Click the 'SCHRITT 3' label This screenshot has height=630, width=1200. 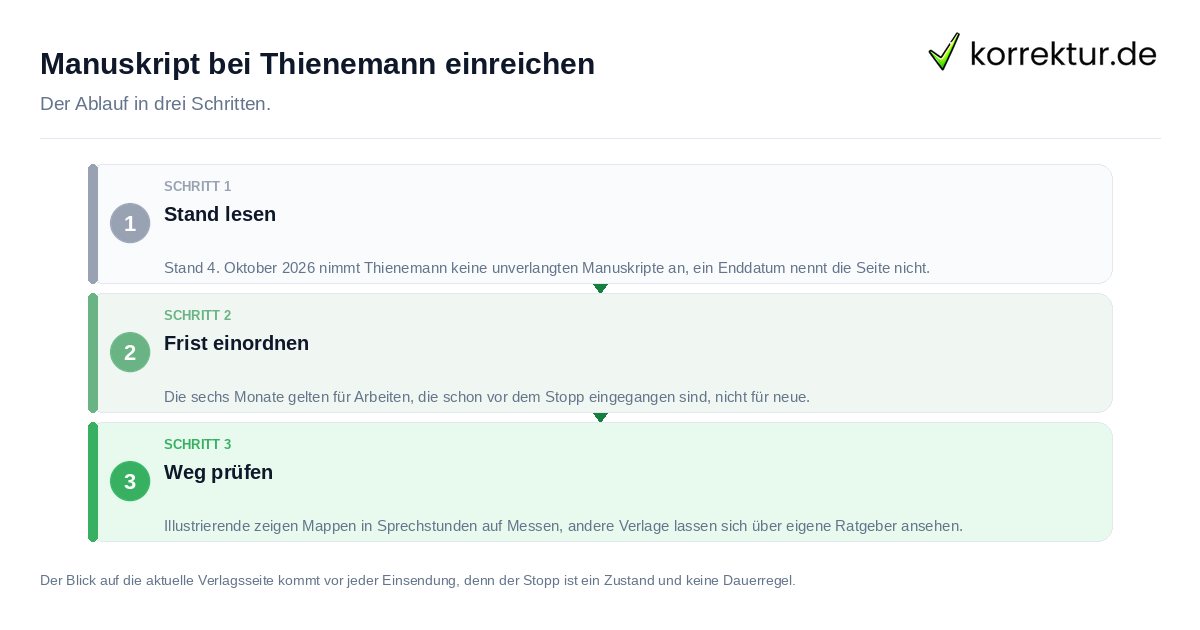point(198,445)
